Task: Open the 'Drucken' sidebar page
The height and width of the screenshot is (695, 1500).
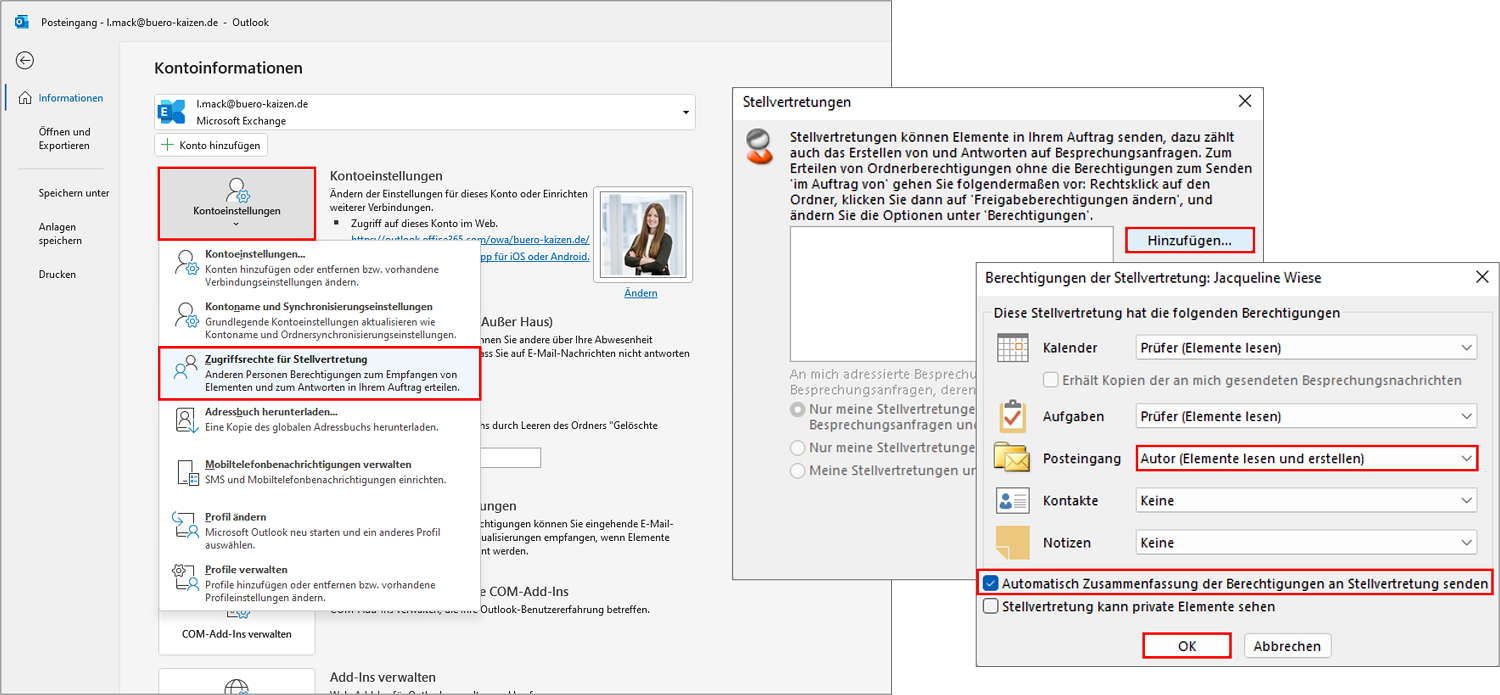Action: pyautogui.click(x=57, y=274)
